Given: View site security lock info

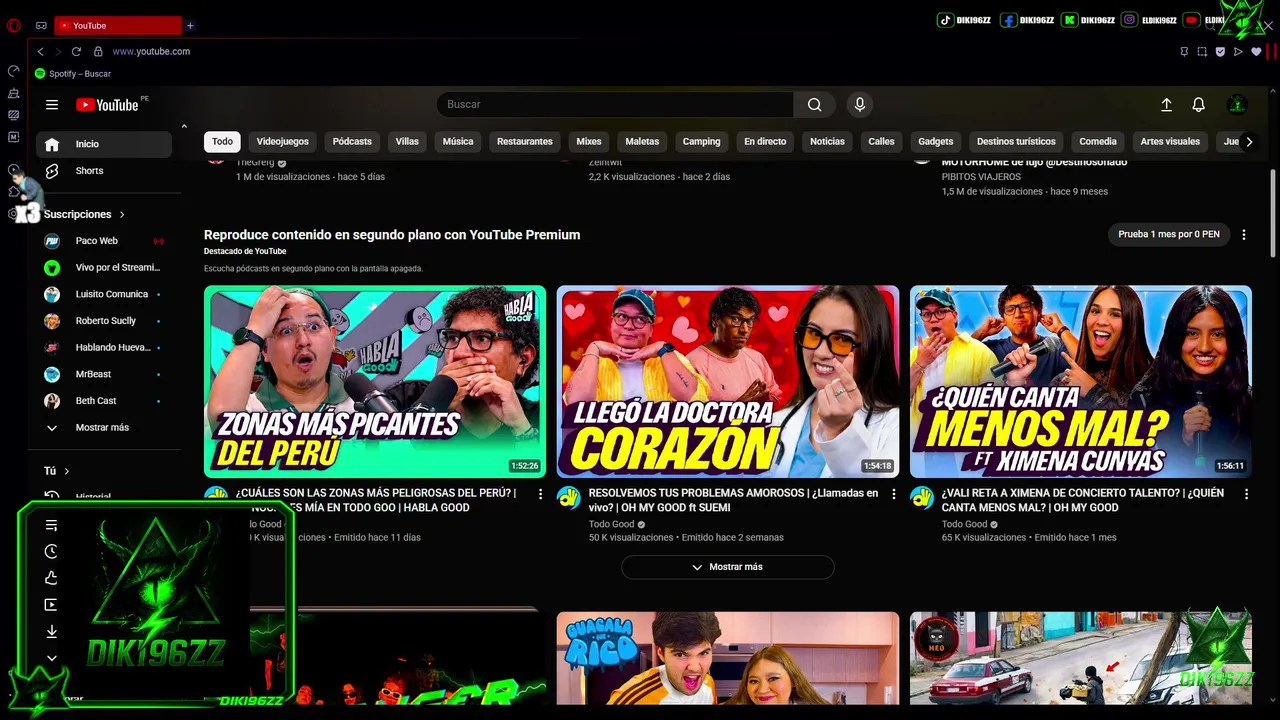Looking at the screenshot, I should pyautogui.click(x=98, y=51).
